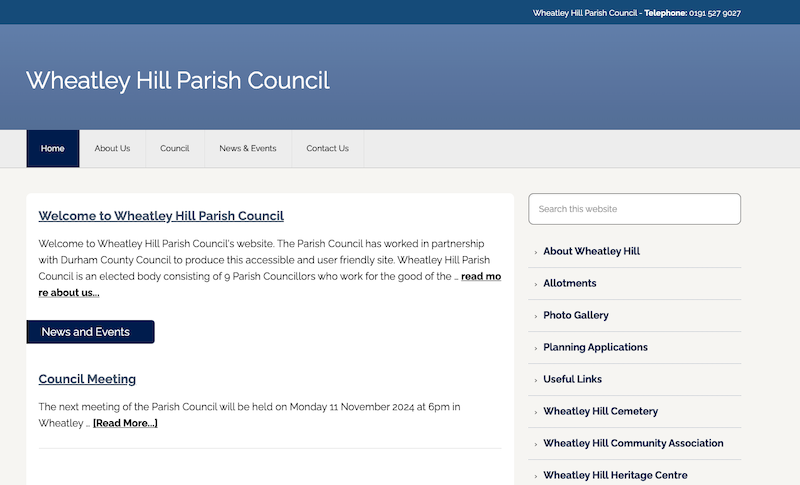Open Welcome to Wheatley Hill Parish Council heading
800x485 pixels.
tap(161, 216)
